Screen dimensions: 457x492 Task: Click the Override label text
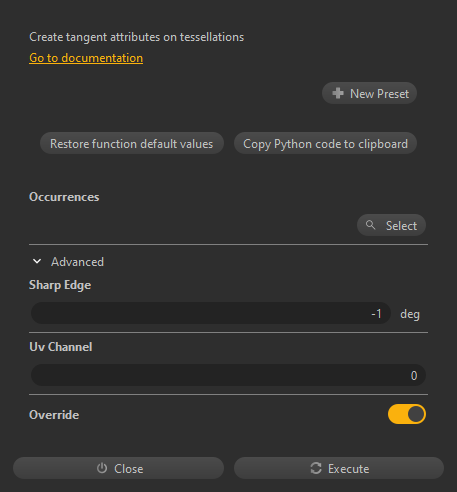point(54,415)
